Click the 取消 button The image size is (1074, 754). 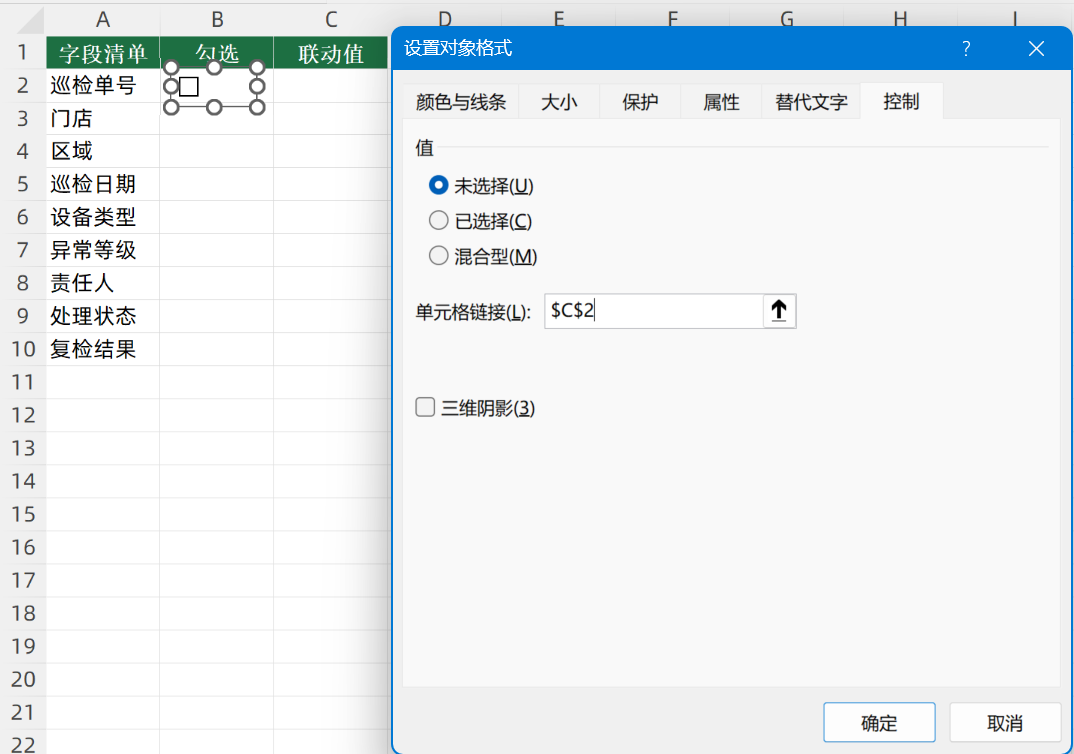pyautogui.click(x=1005, y=722)
